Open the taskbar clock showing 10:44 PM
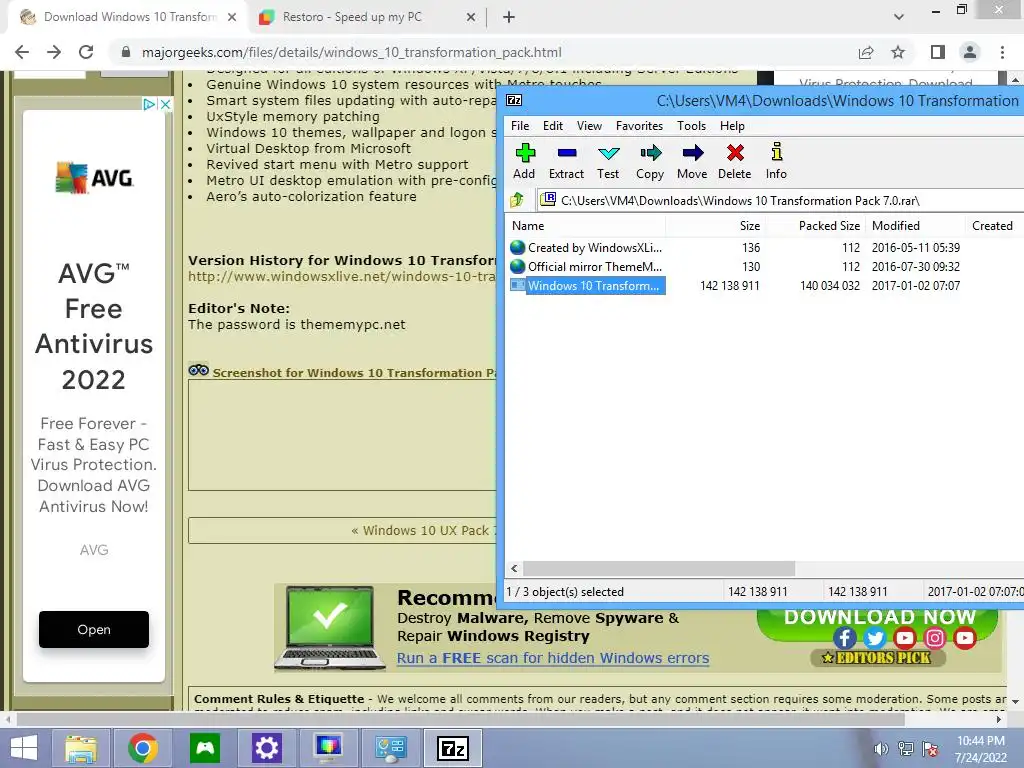 [980, 749]
